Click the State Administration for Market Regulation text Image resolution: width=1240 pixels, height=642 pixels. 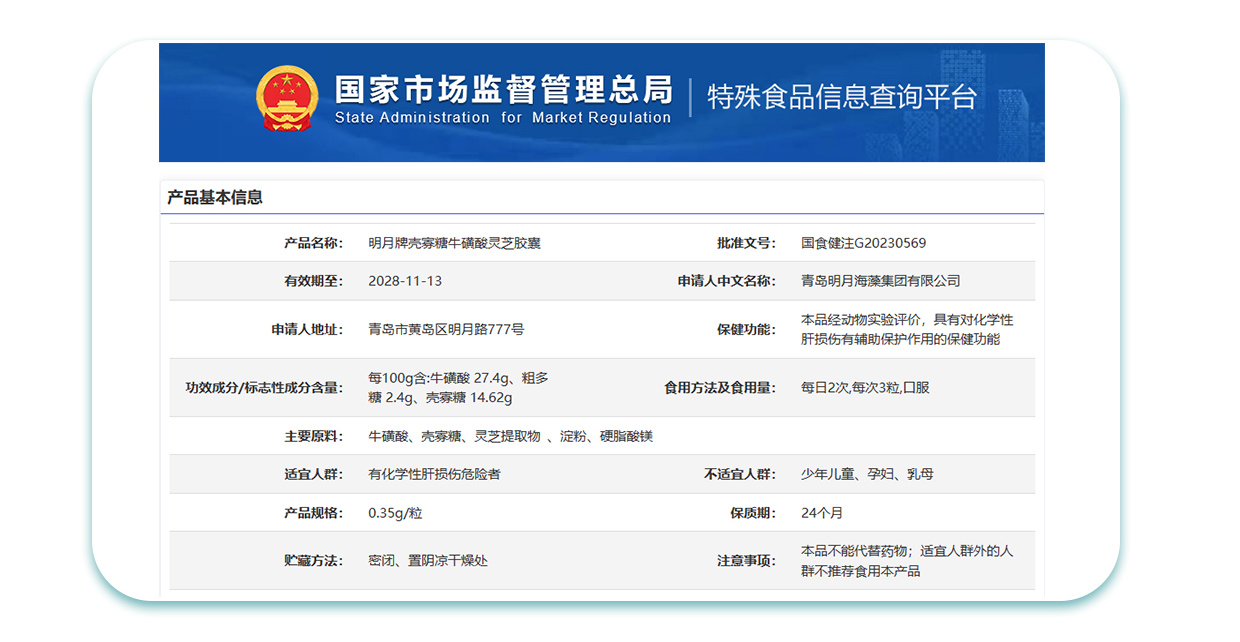point(503,118)
